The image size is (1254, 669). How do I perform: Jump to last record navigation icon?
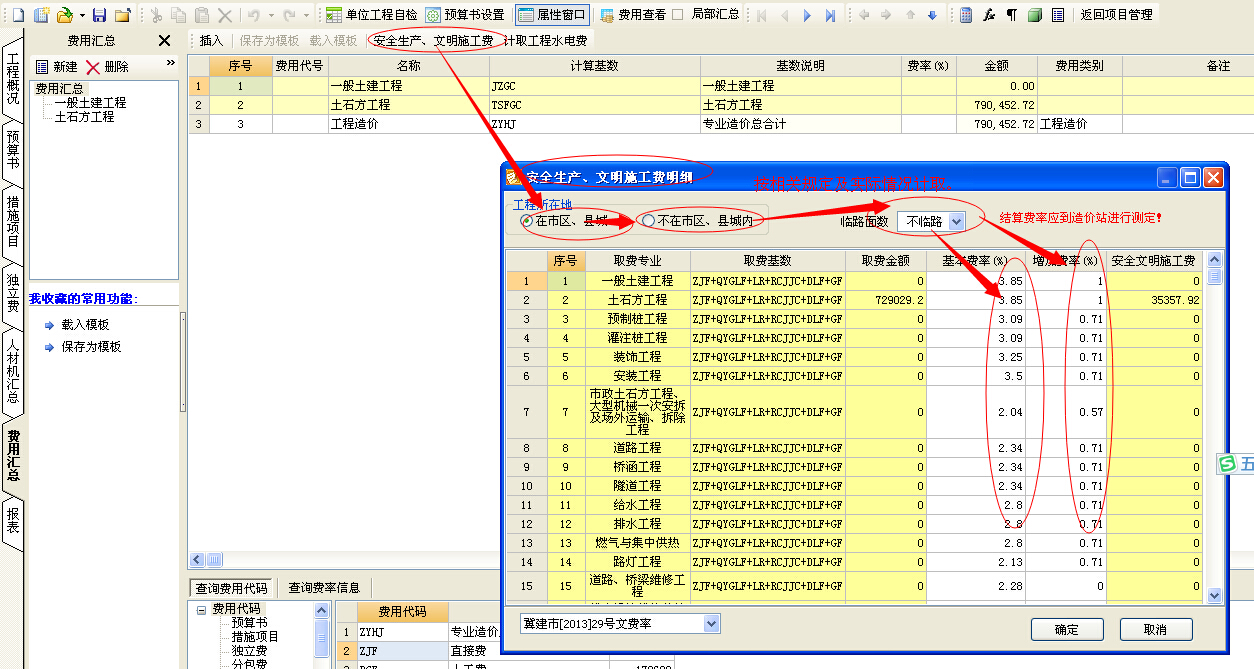(831, 15)
